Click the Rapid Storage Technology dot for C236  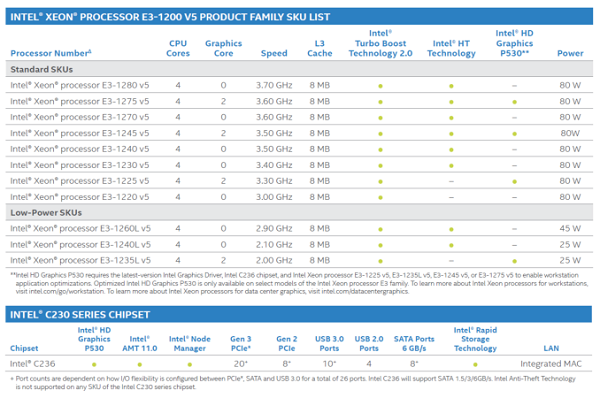(475, 365)
